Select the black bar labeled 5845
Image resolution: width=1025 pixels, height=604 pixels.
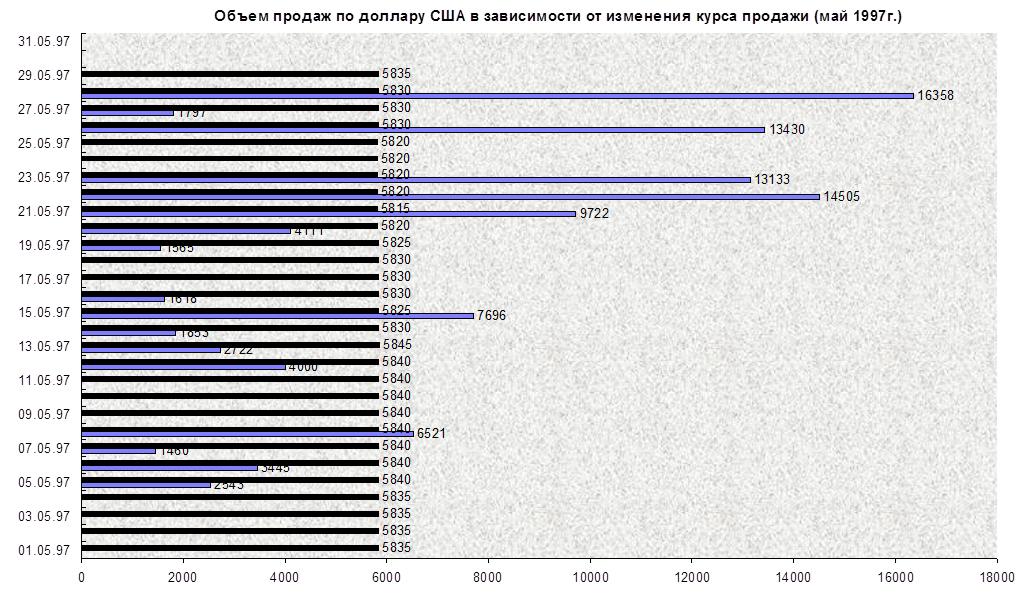pyautogui.click(x=229, y=344)
